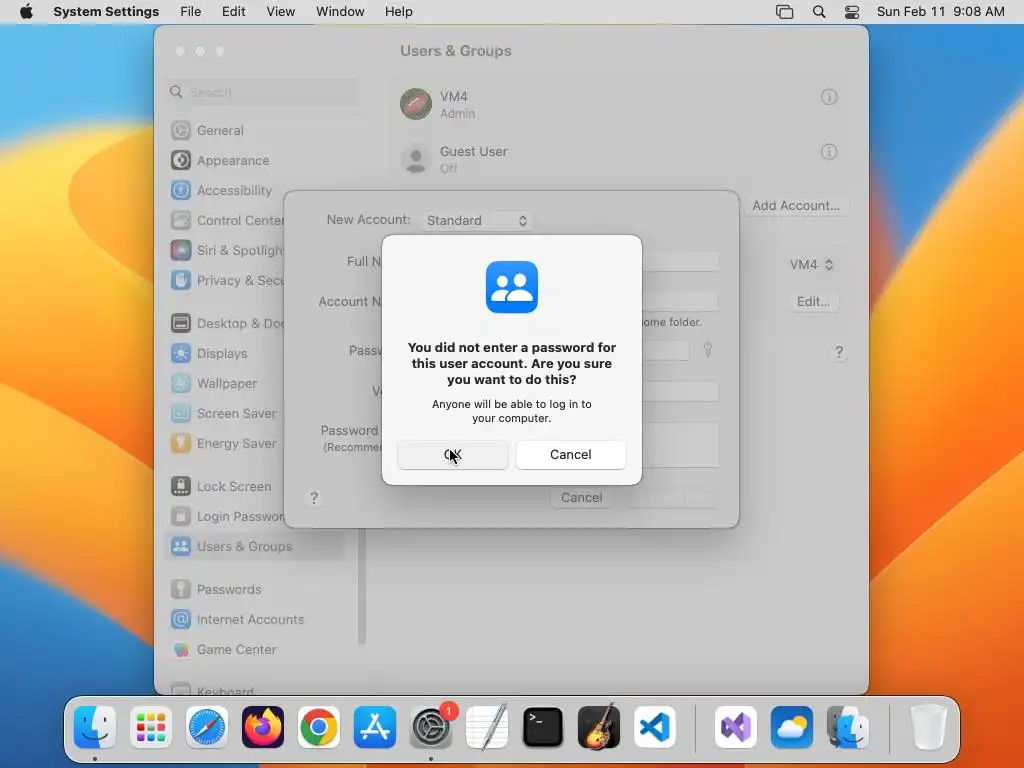Launch GarageBand from the Dock
This screenshot has height=768, width=1024.
599,727
